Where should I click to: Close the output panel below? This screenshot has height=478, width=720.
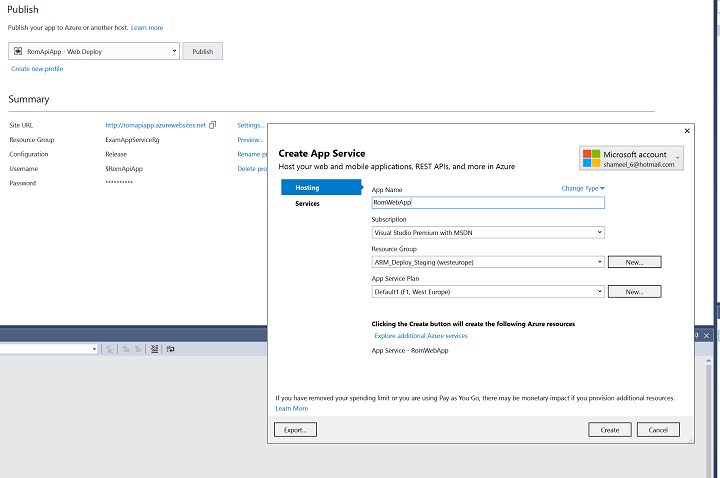click(707, 336)
